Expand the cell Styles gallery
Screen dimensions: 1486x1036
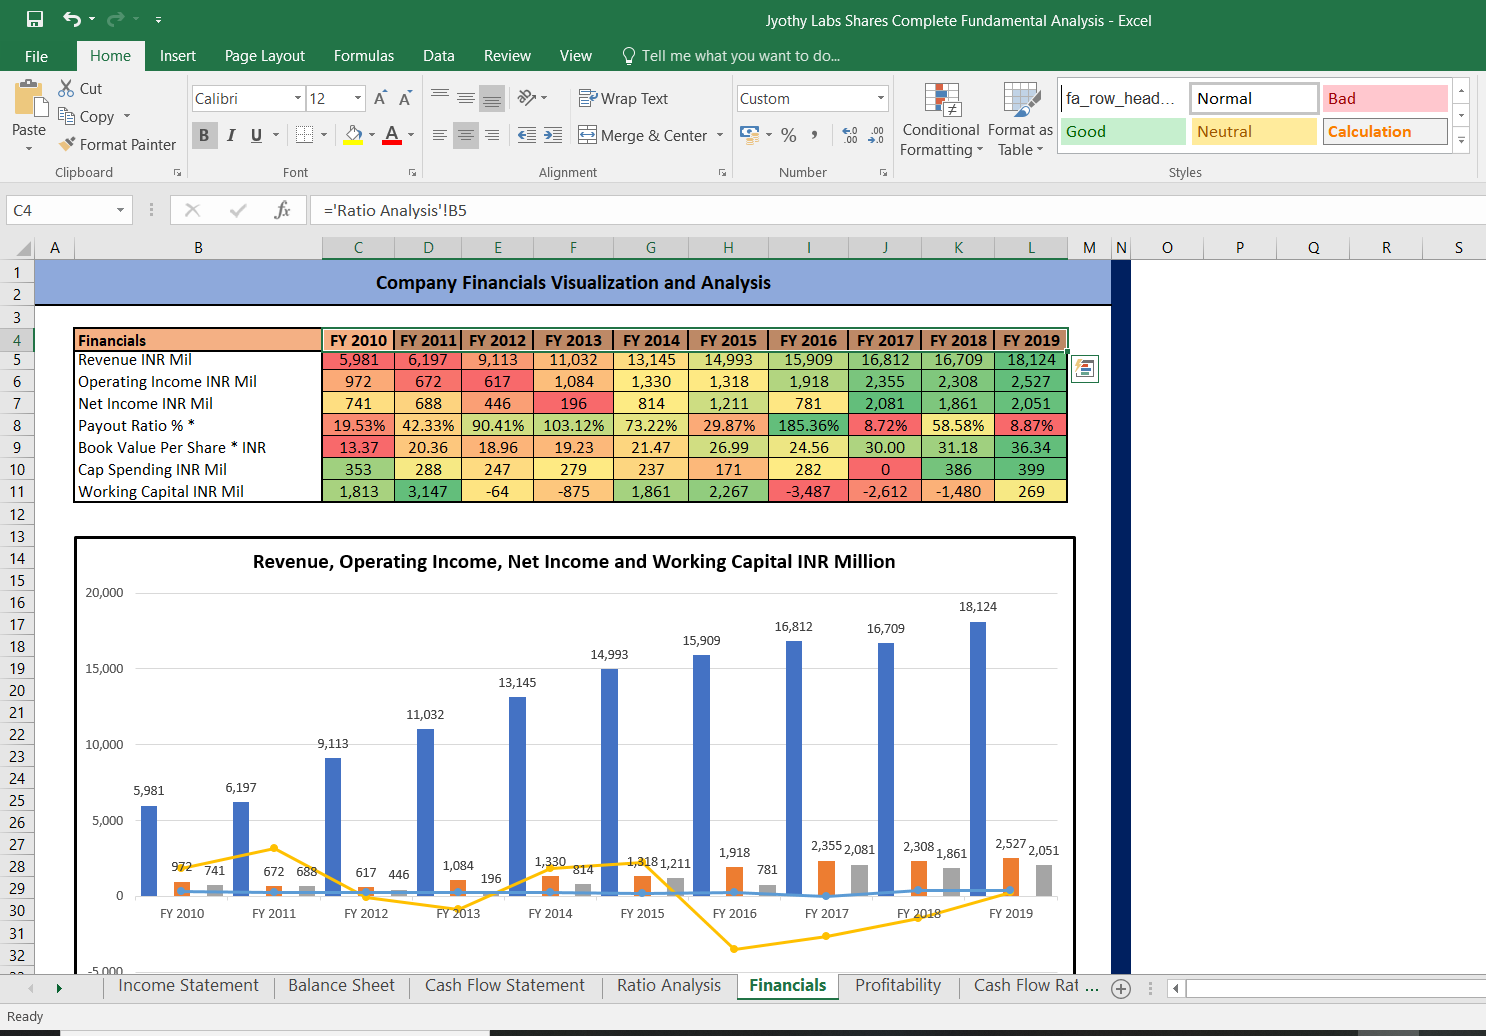pyautogui.click(x=1461, y=141)
